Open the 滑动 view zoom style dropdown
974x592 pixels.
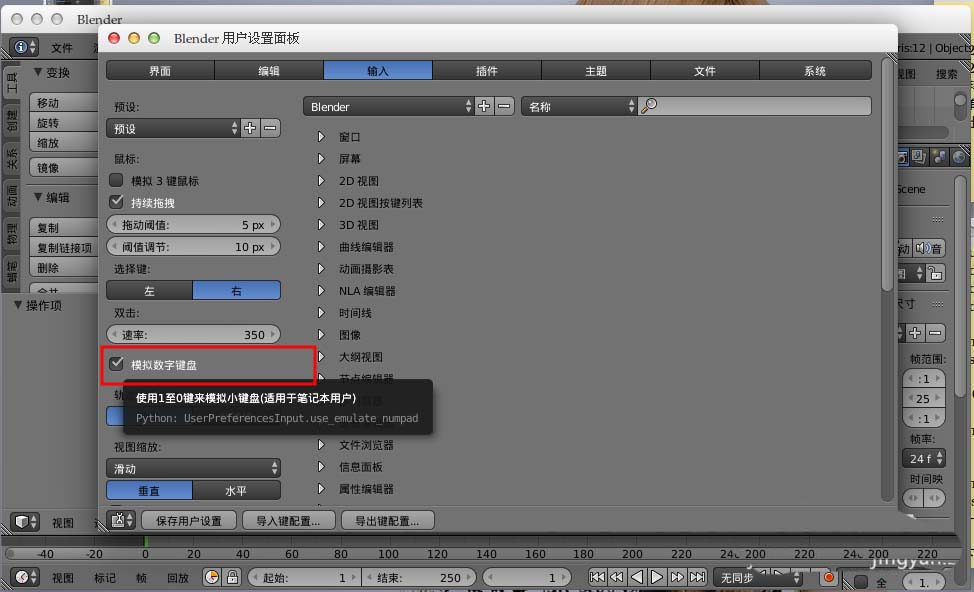coord(194,468)
